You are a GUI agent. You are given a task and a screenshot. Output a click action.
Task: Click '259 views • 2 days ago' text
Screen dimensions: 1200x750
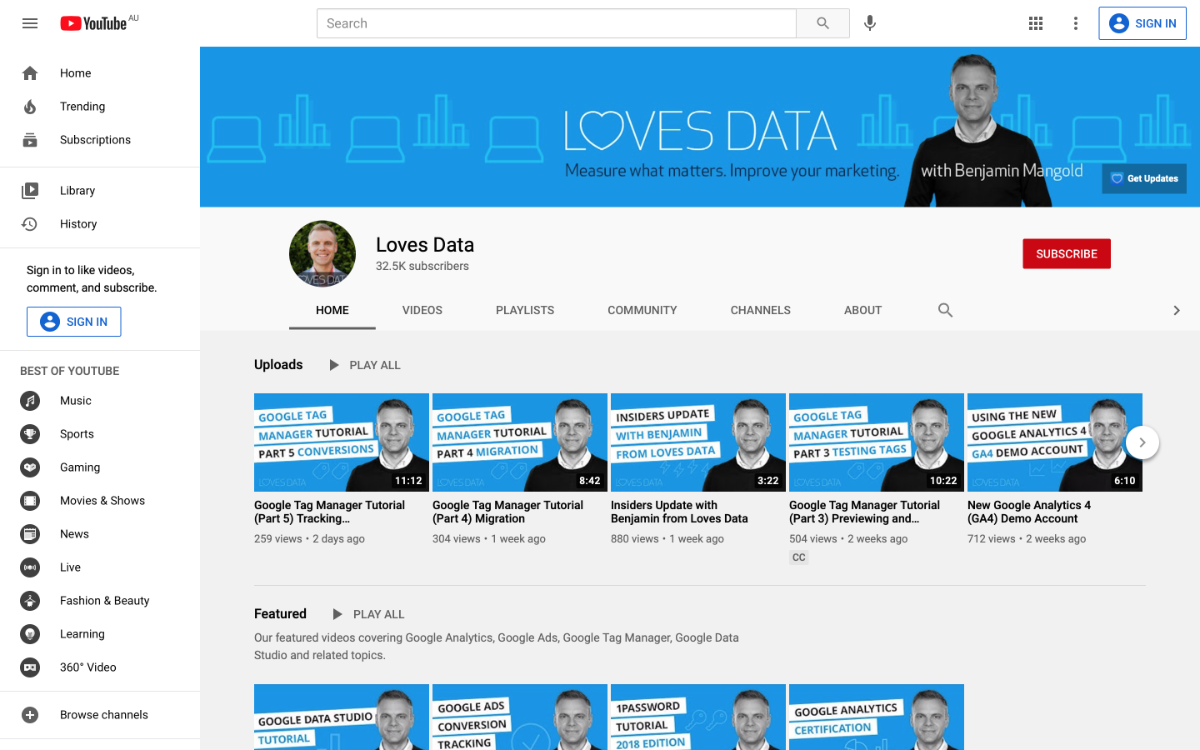point(309,539)
